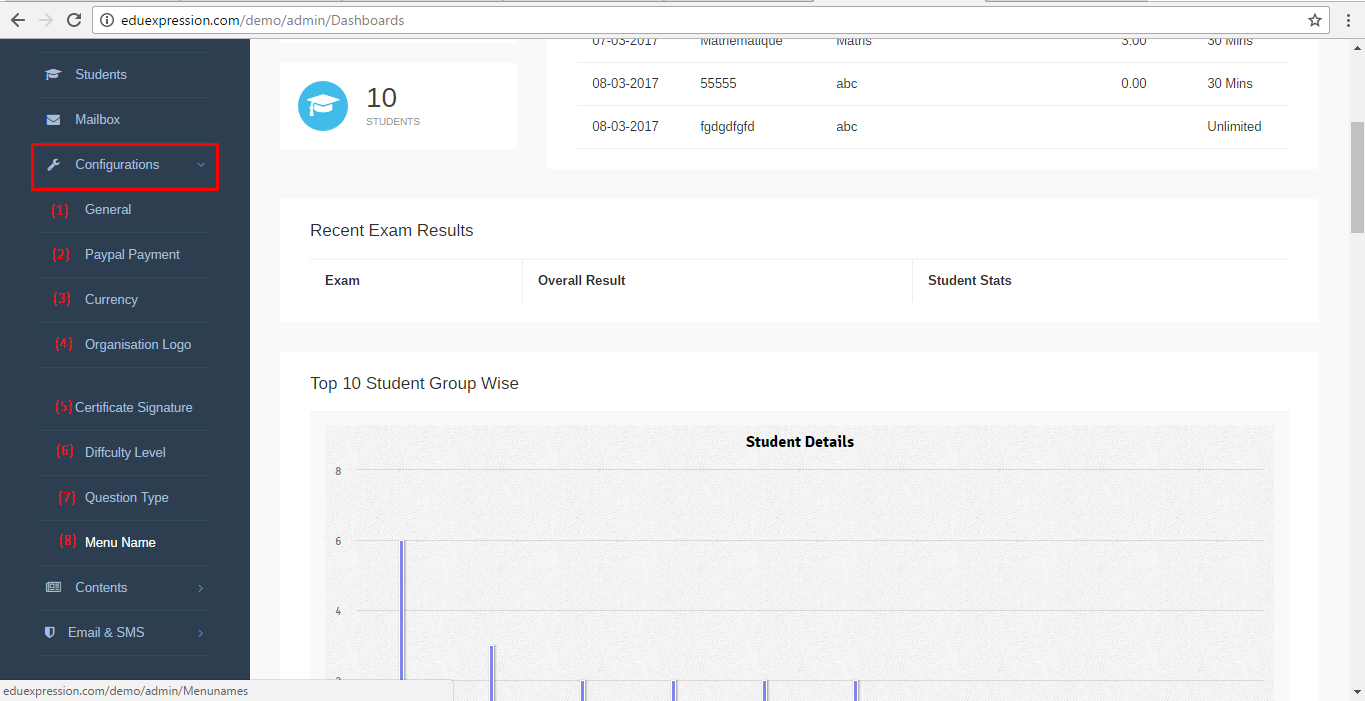Click the Mailbox envelope icon

(53, 120)
